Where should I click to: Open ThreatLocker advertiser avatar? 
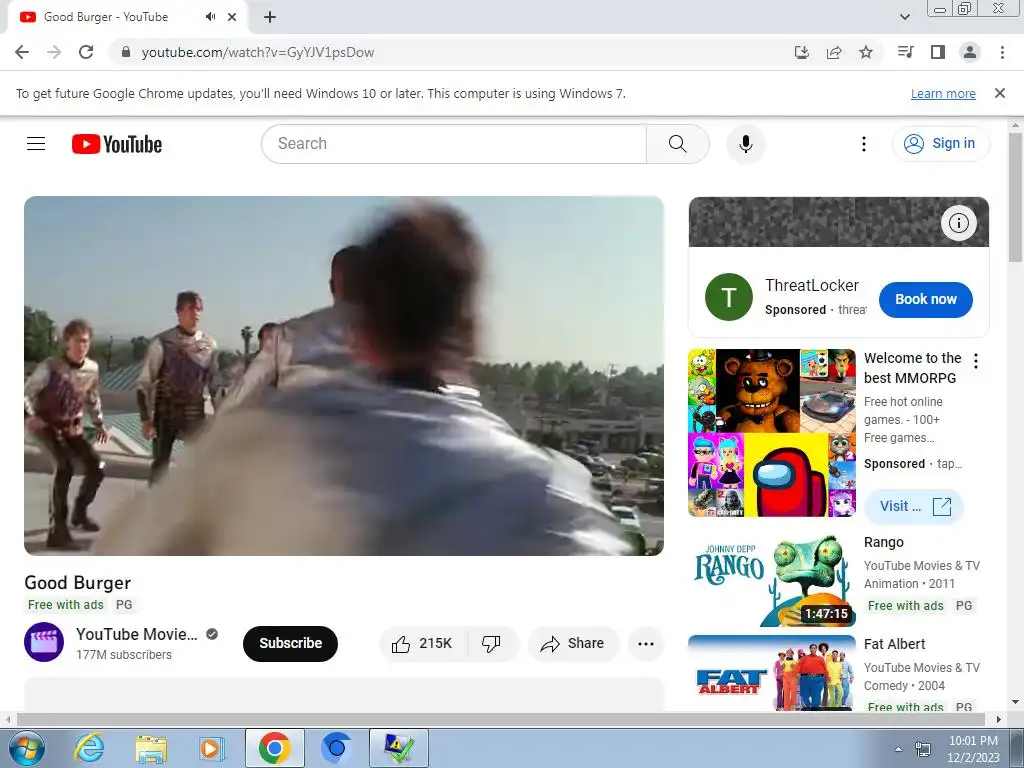pos(729,297)
